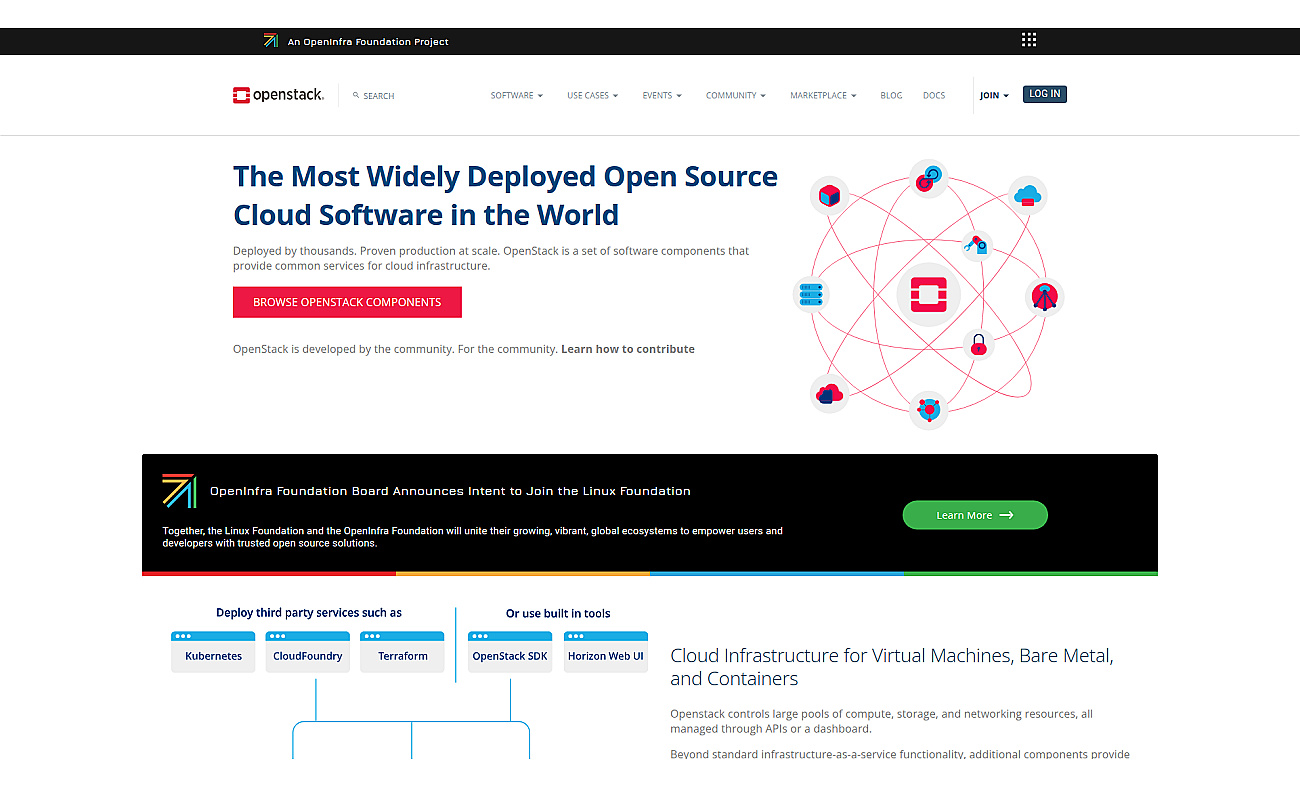
Task: Click the OpenInfra logo in the top black bar
Action: [x=271, y=41]
